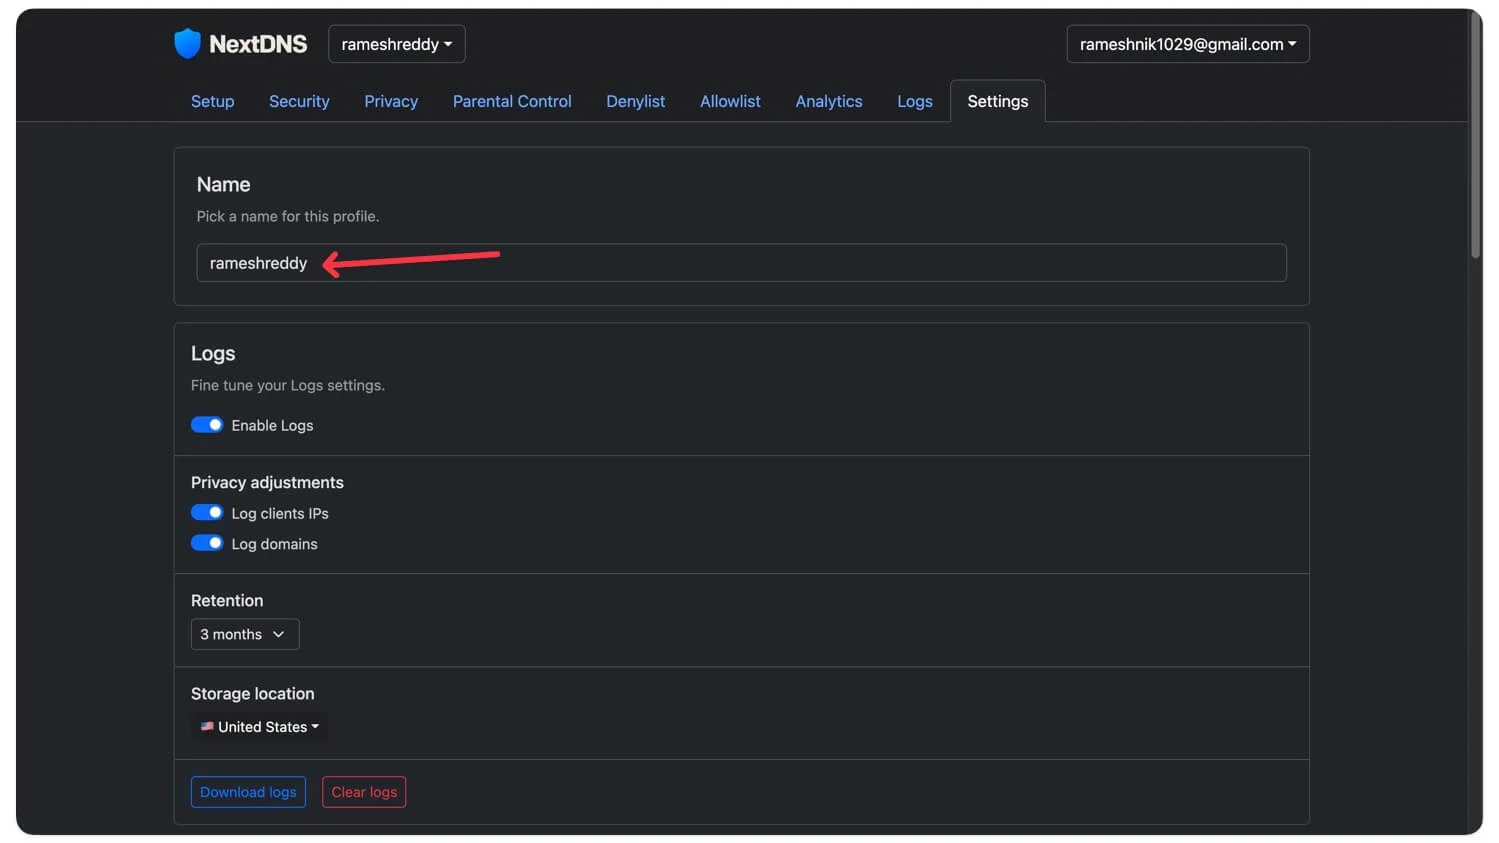Click the "Name" section heading
Viewport: 1499px width, 843px height.
pos(224,184)
